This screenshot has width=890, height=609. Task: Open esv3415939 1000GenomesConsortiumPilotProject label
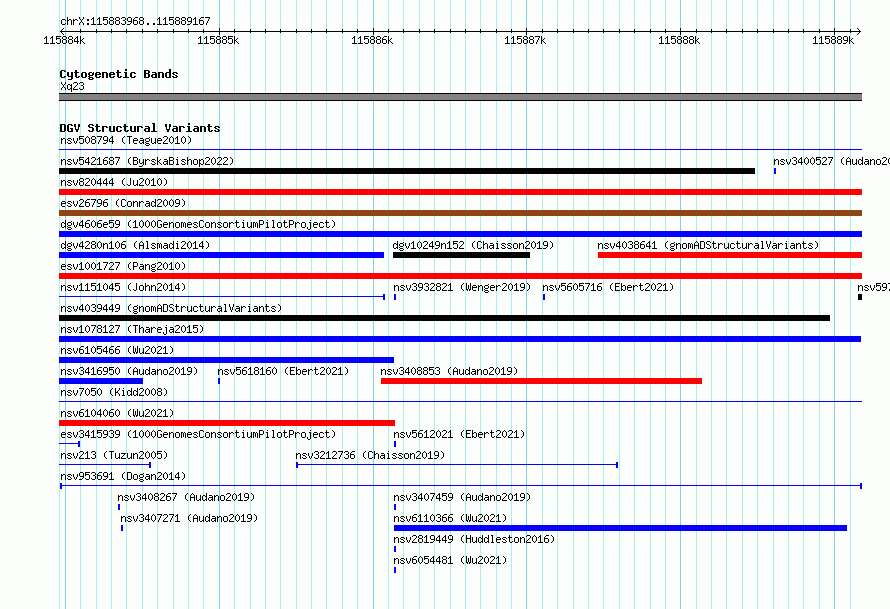tap(198, 434)
